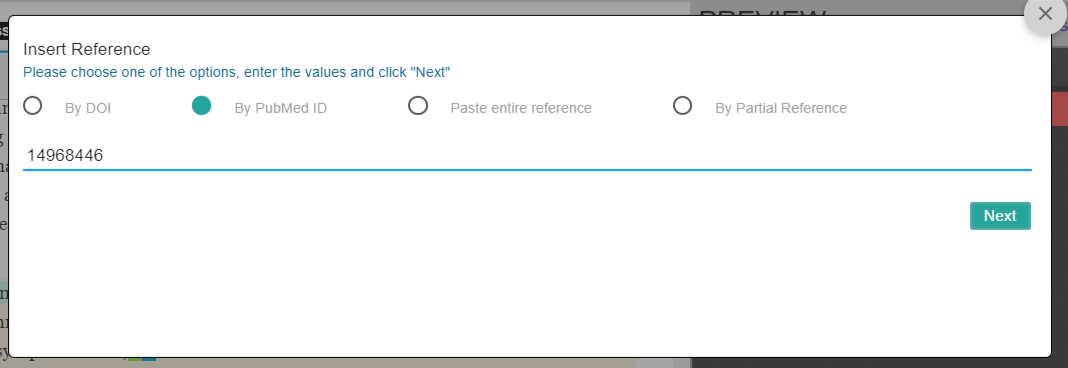Screen dimensions: 1068x368
Task: Click the Insert Reference dialog title
Action: 87,49
